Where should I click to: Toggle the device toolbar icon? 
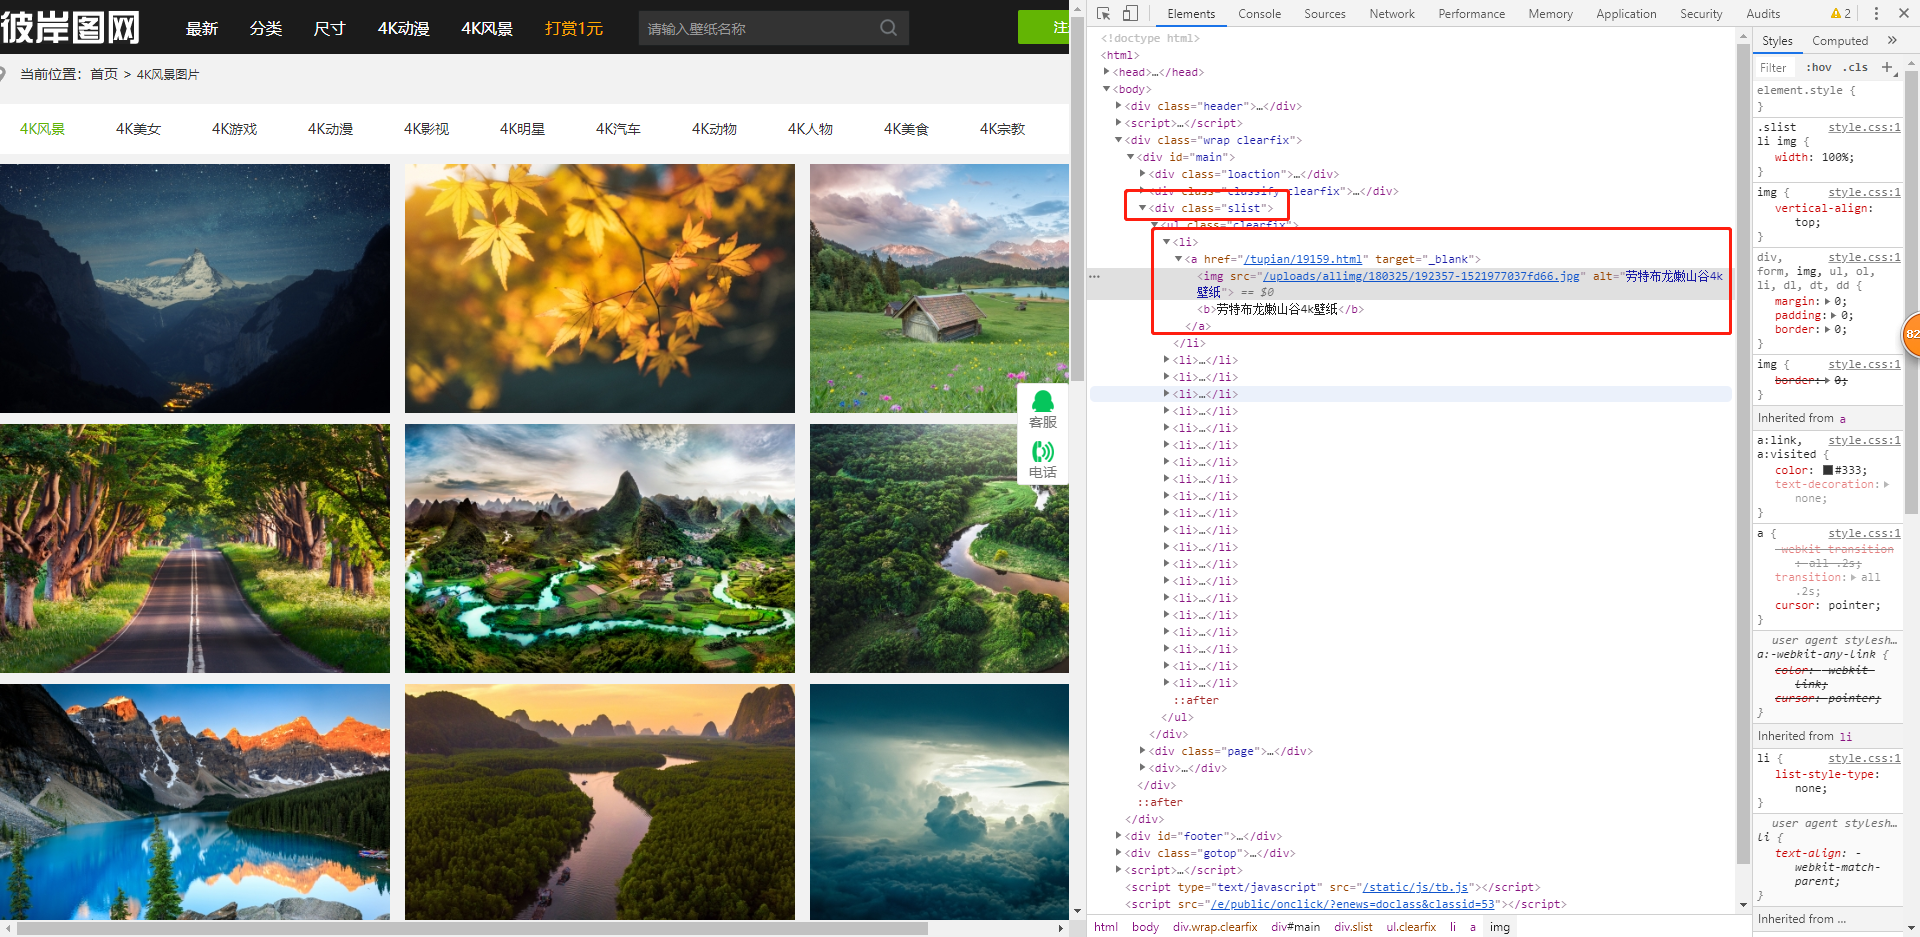(1130, 13)
